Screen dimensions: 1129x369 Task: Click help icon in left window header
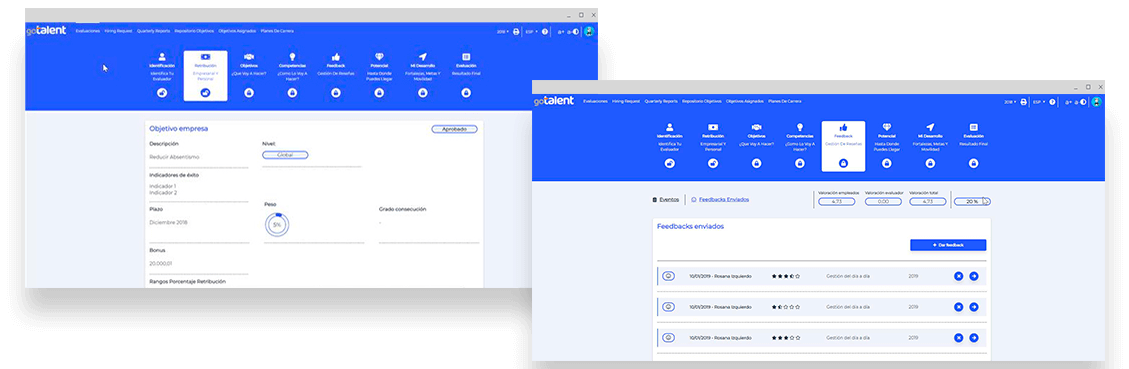point(545,32)
